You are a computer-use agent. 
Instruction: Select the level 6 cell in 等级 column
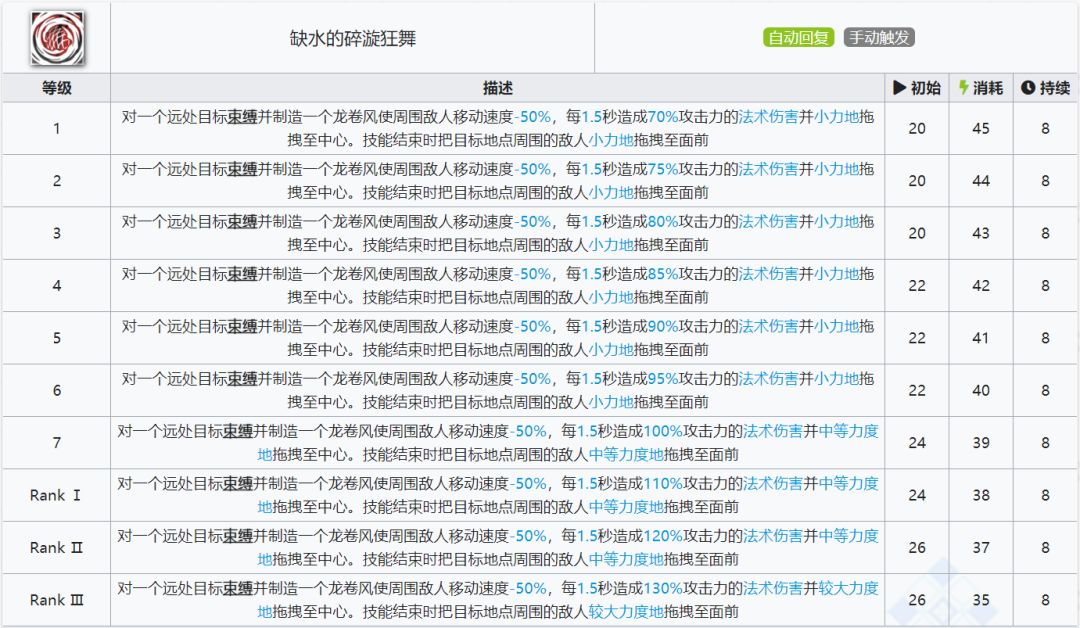click(x=56, y=390)
